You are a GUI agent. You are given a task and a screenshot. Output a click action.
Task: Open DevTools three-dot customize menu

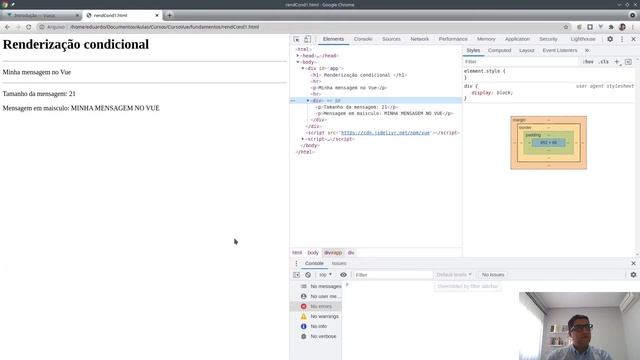point(622,39)
